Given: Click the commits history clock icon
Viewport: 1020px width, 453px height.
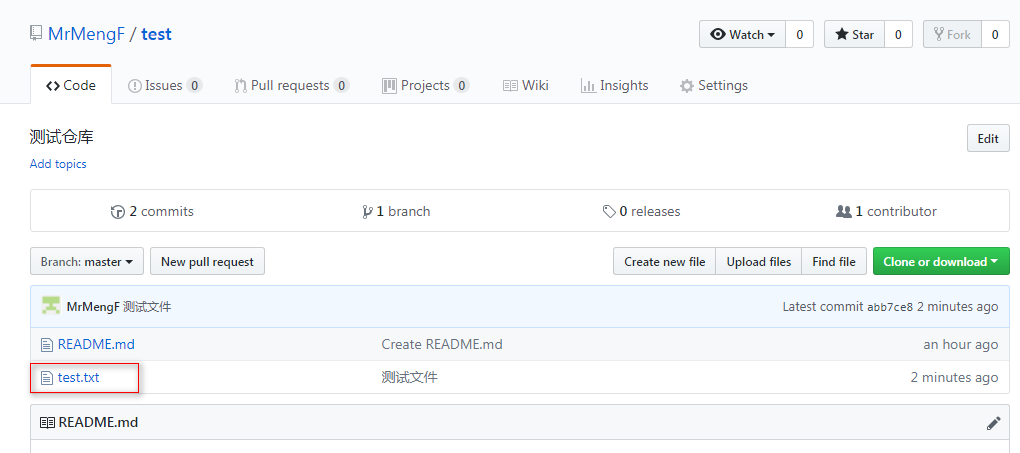Looking at the screenshot, I should [118, 212].
